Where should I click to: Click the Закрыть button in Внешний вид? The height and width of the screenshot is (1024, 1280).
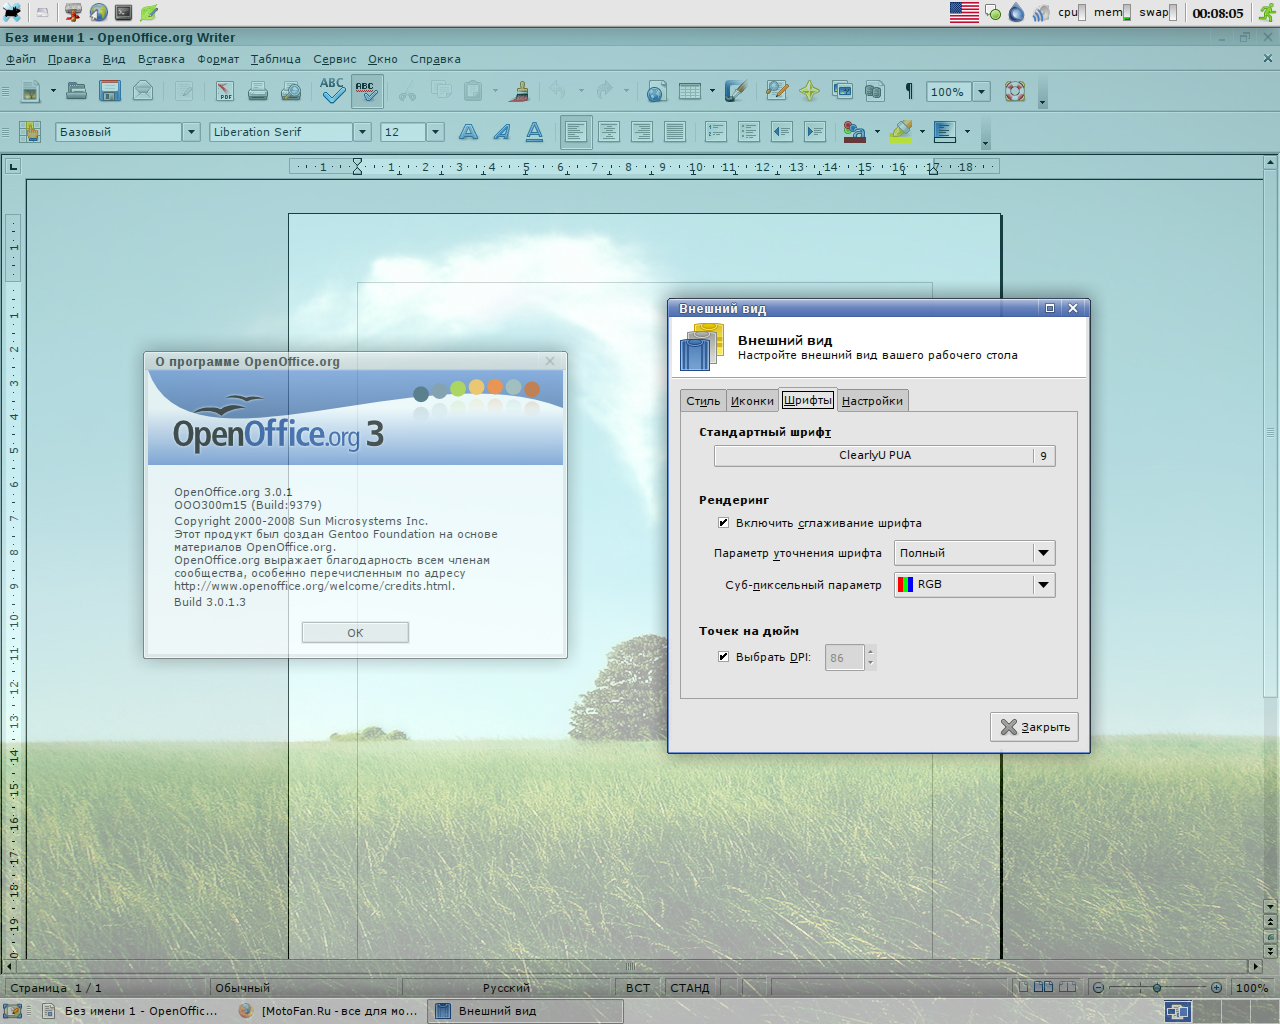click(1034, 727)
